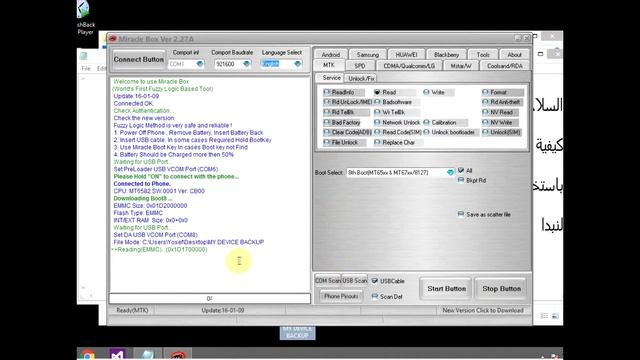Click the Stop Button

501,289
